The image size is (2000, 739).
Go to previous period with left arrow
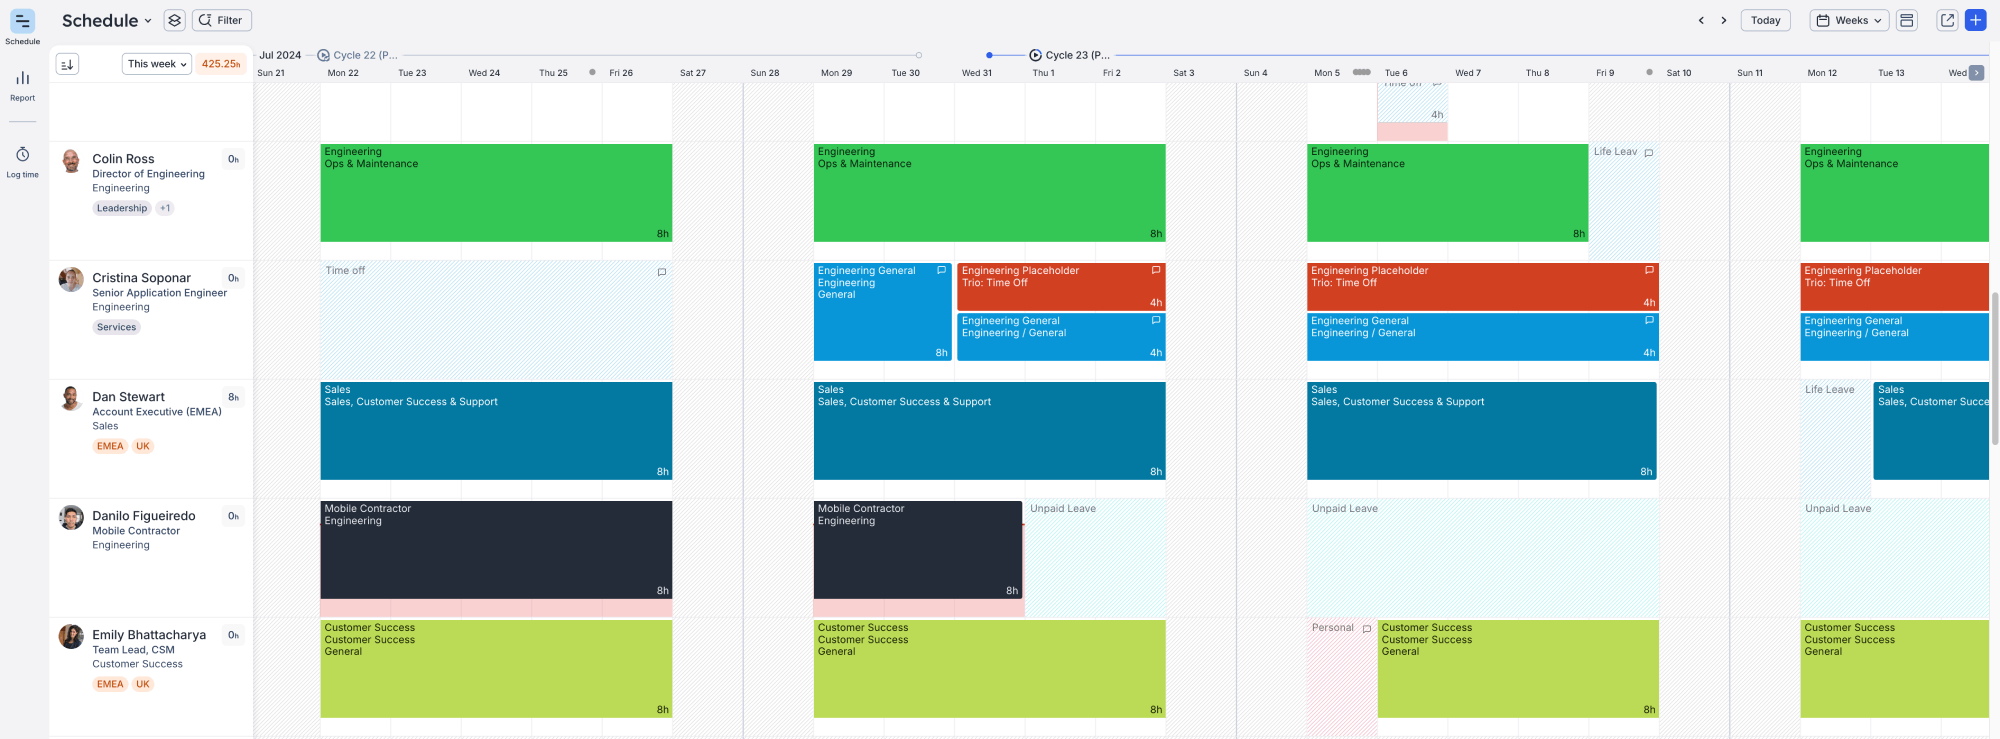[x=1701, y=20]
